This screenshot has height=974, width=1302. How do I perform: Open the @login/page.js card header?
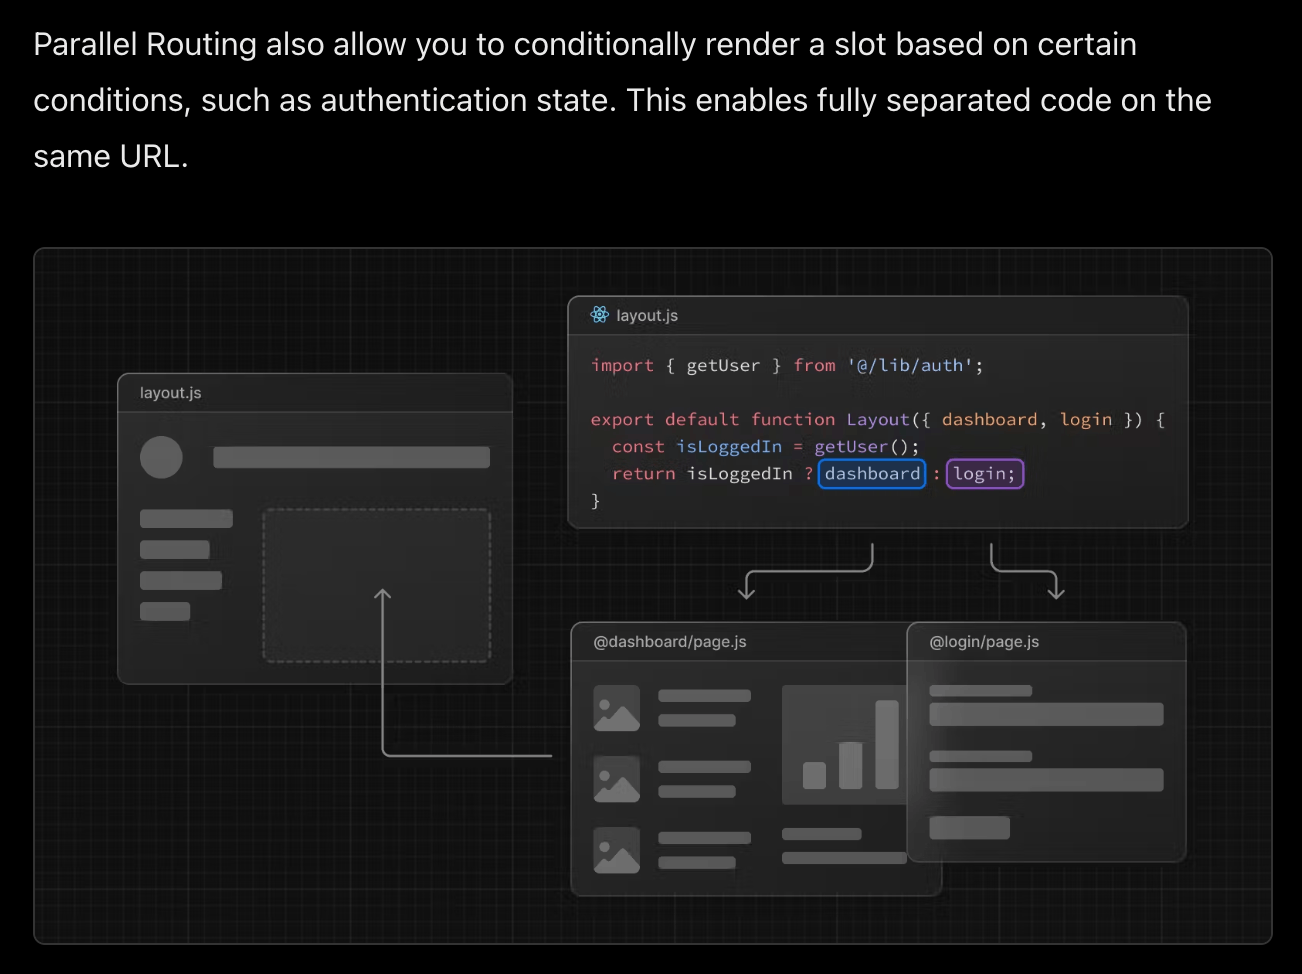984,641
